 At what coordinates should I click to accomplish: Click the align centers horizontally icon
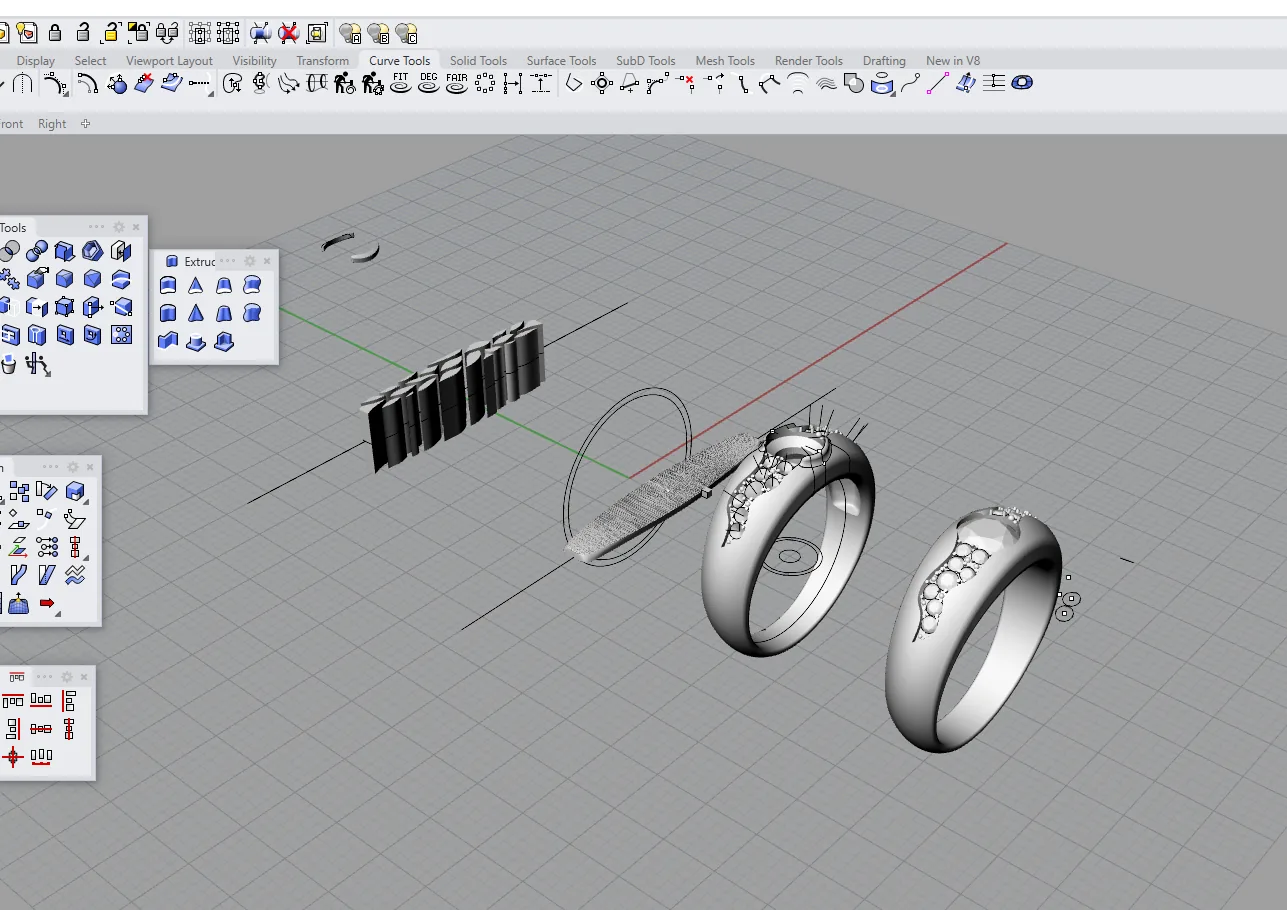point(41,729)
